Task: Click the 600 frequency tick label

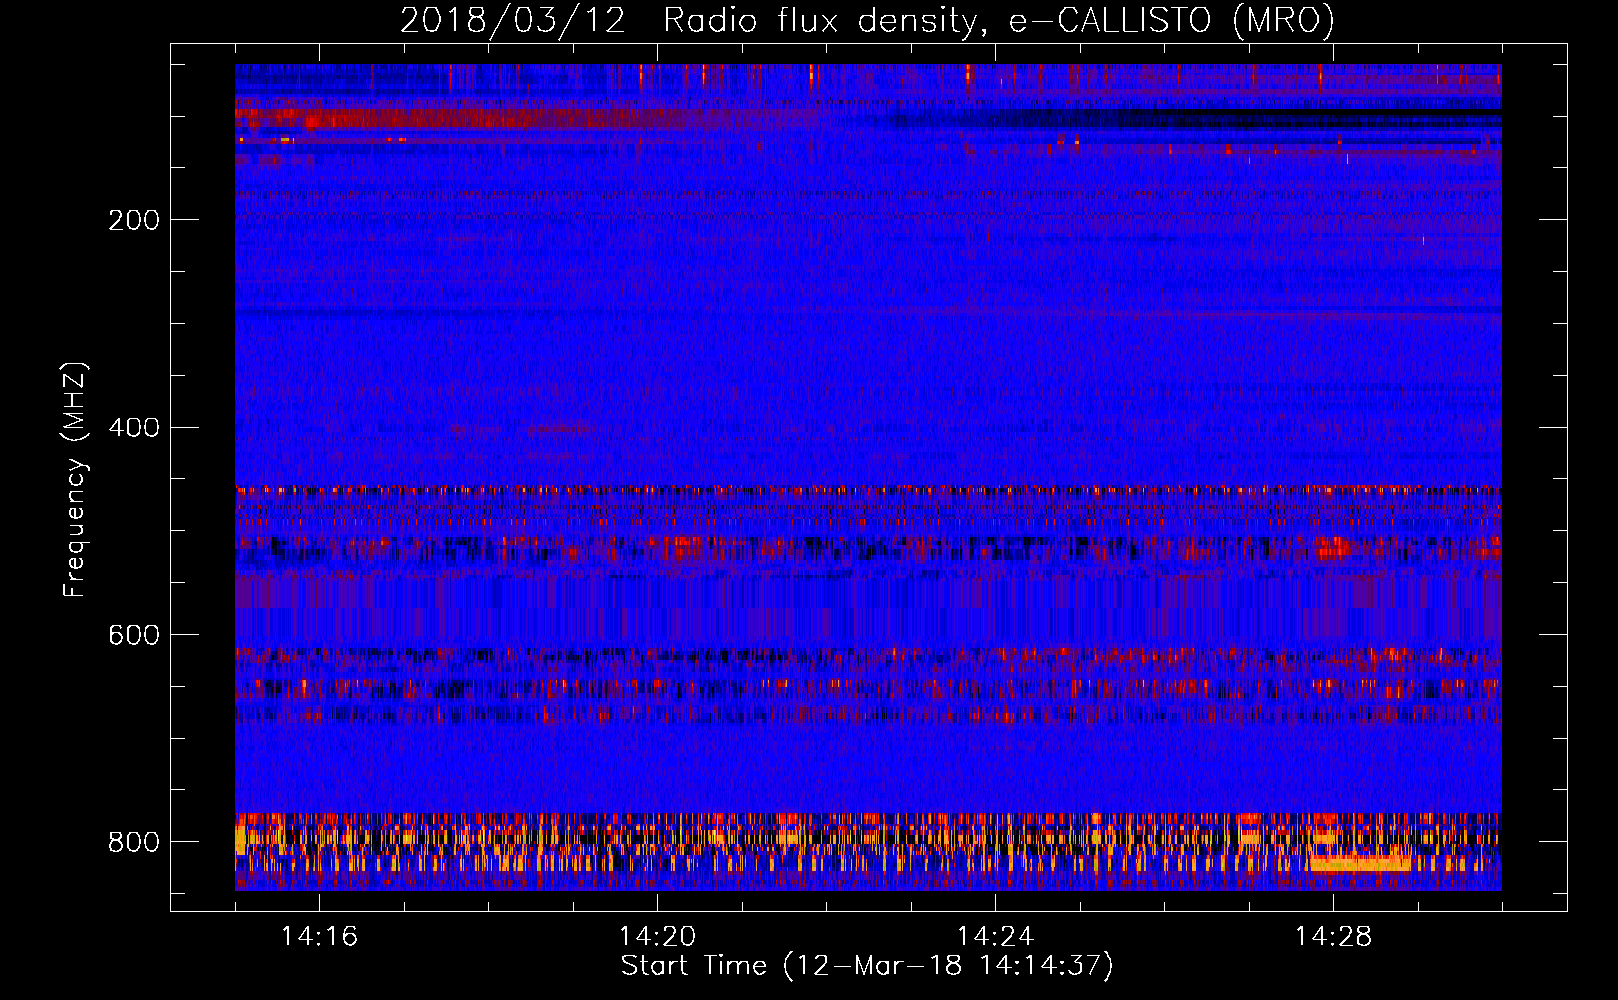Action: tap(134, 635)
